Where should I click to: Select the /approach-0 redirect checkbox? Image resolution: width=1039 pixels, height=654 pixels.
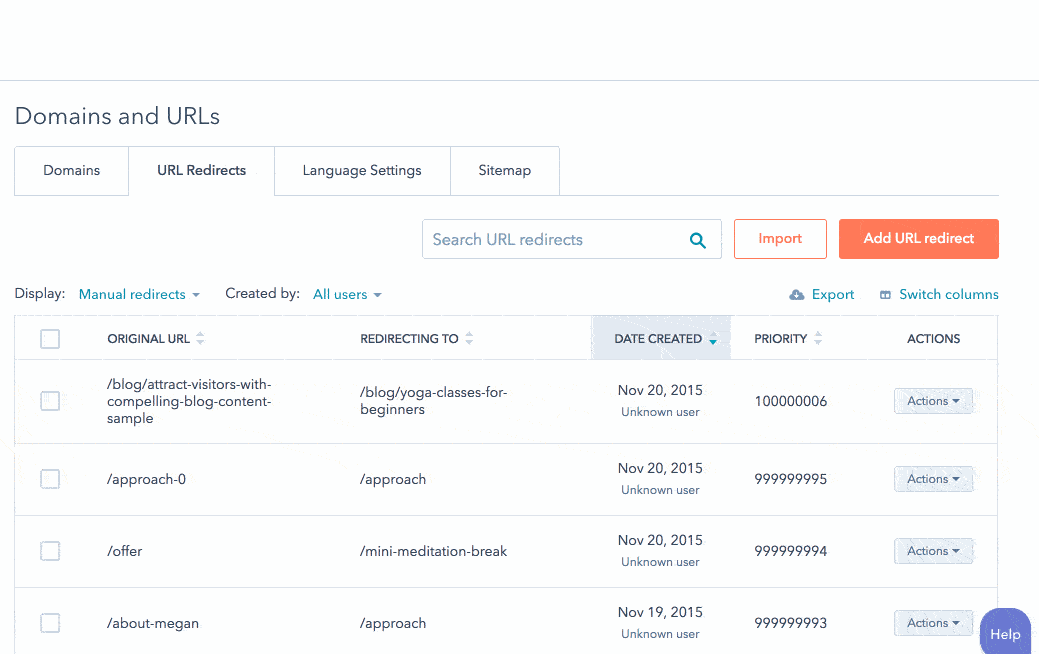pos(50,479)
